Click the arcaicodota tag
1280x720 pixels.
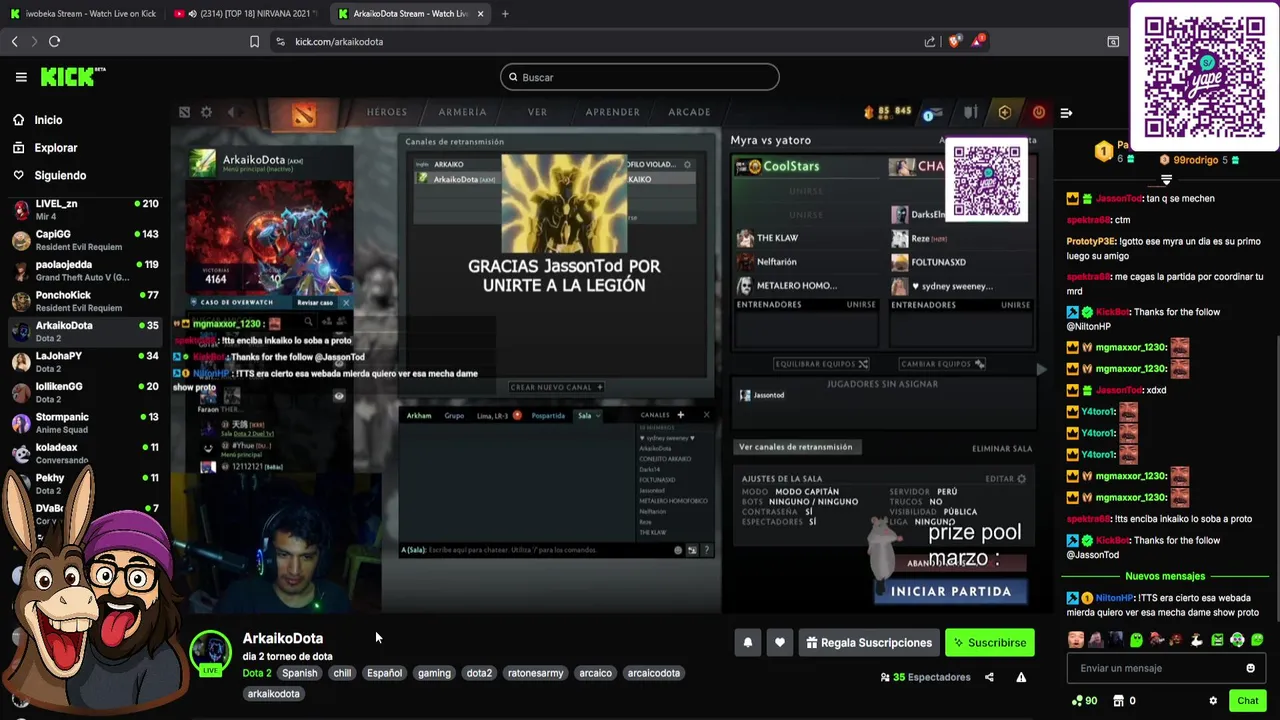coord(654,673)
